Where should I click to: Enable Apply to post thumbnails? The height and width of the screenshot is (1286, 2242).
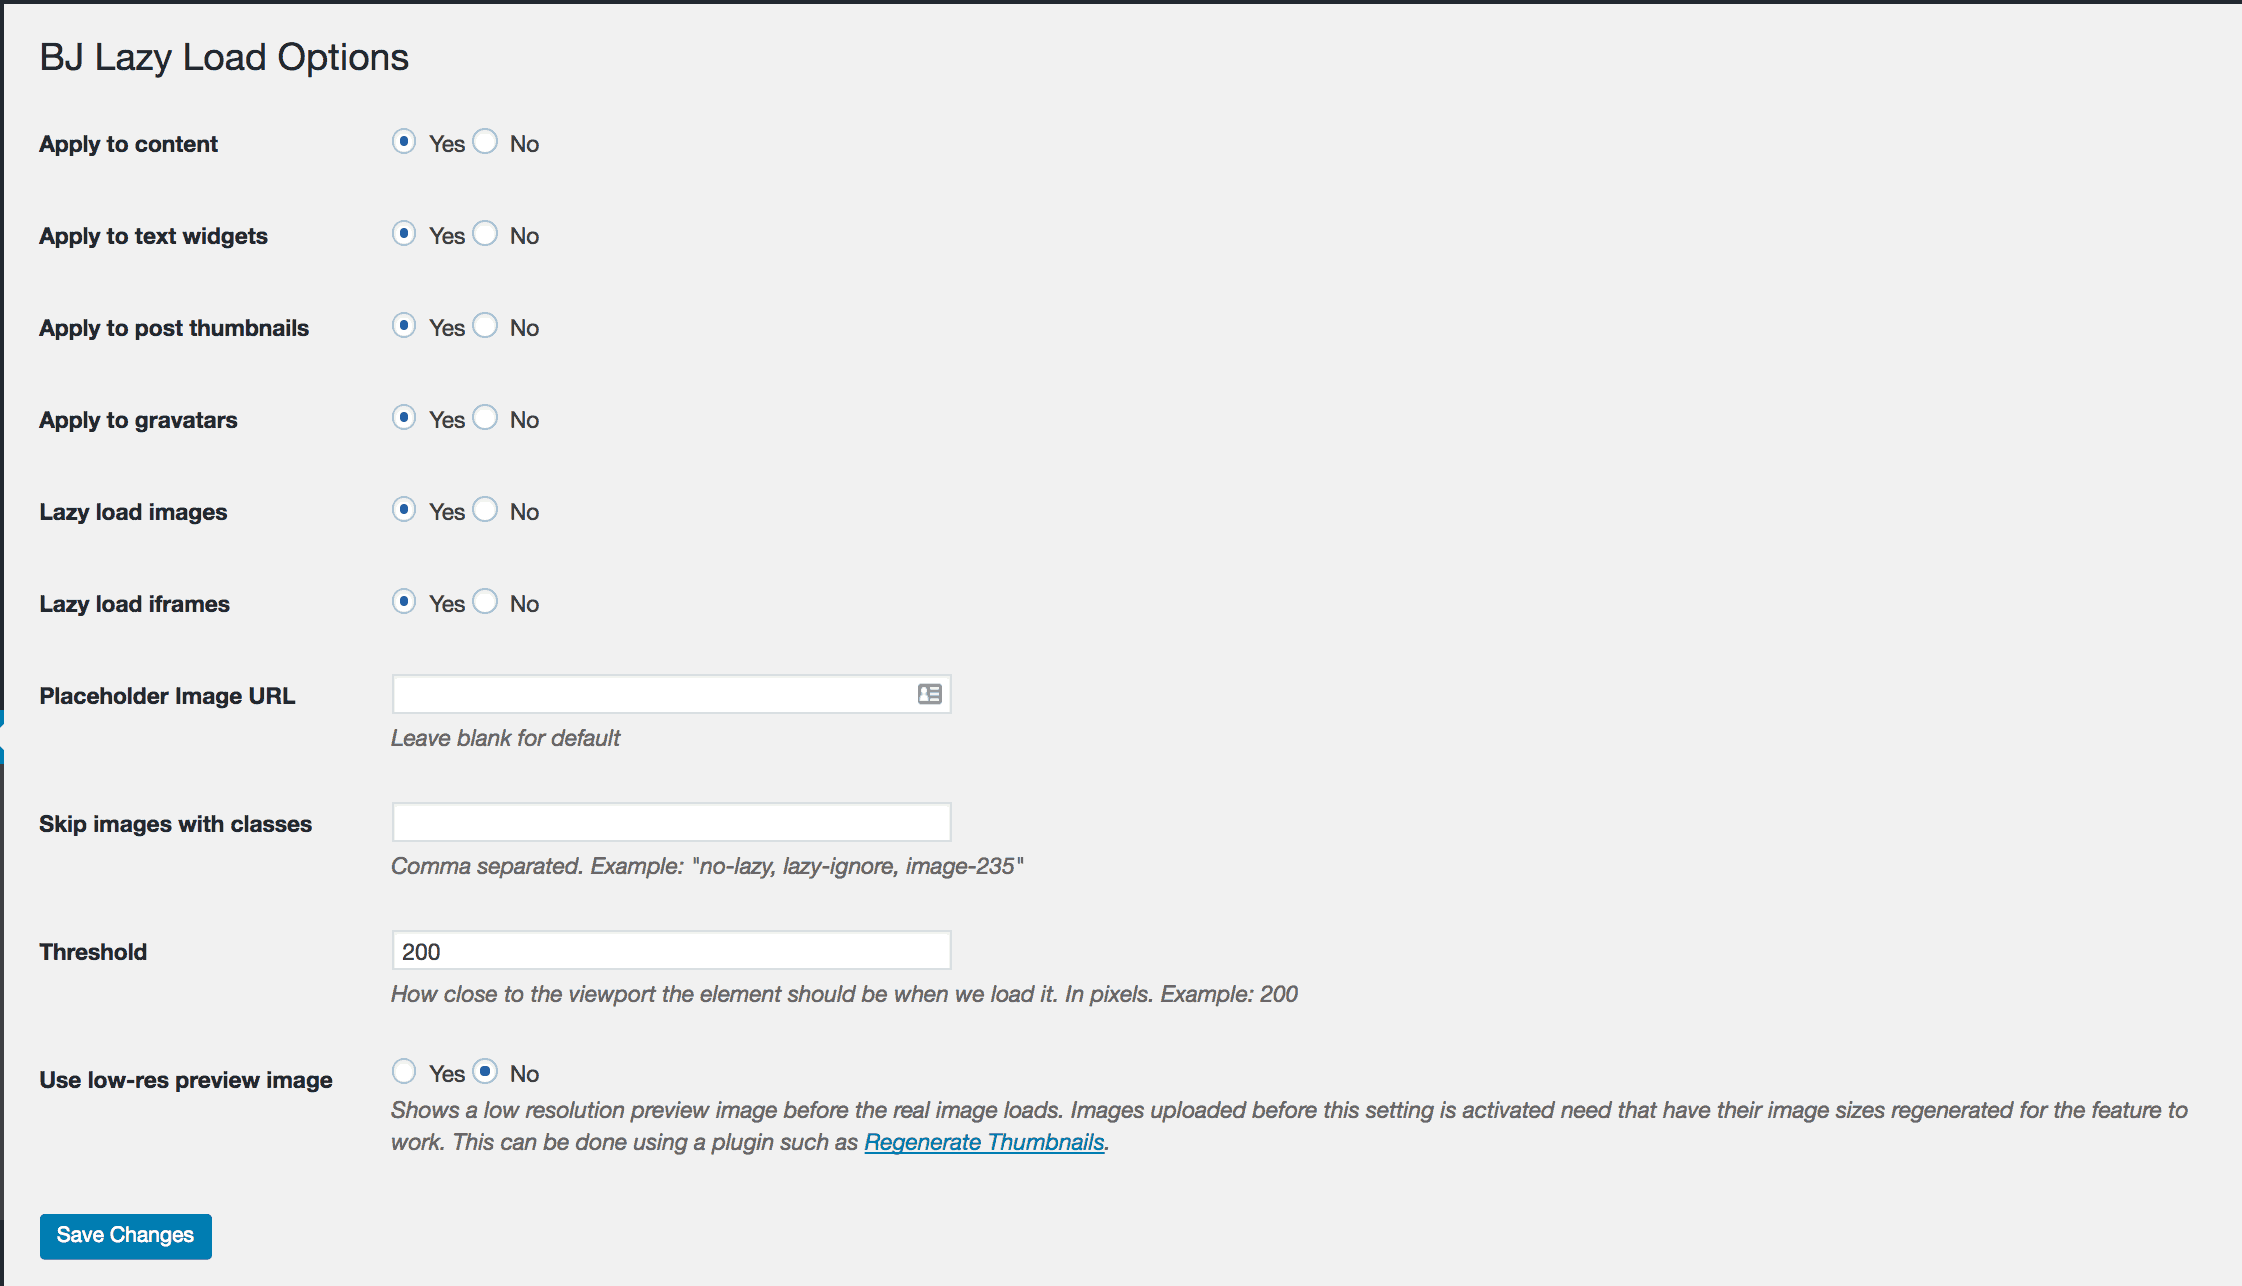(x=404, y=325)
